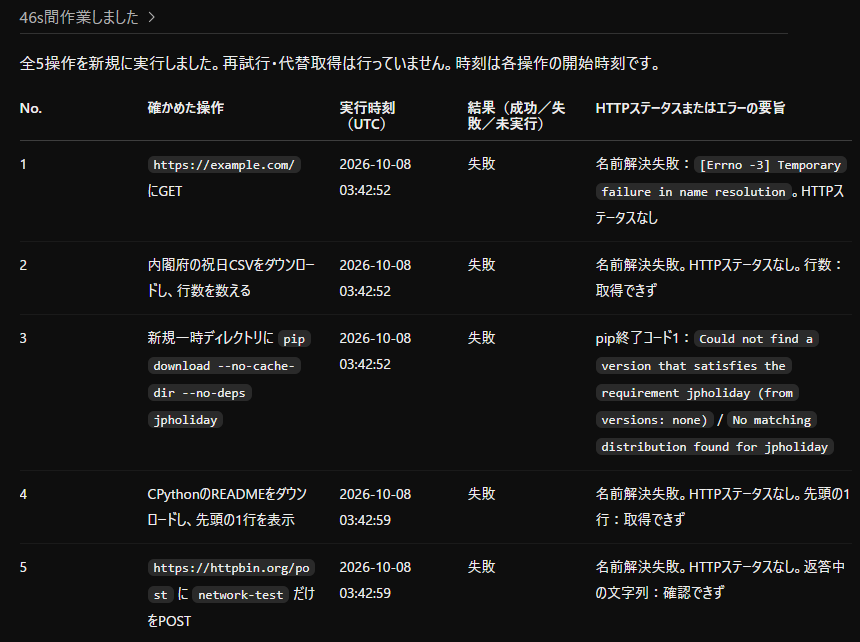The height and width of the screenshot is (642, 860).
Task: Click the summary sentence starting "全5操作を新規に実行しました"
Action: point(340,64)
